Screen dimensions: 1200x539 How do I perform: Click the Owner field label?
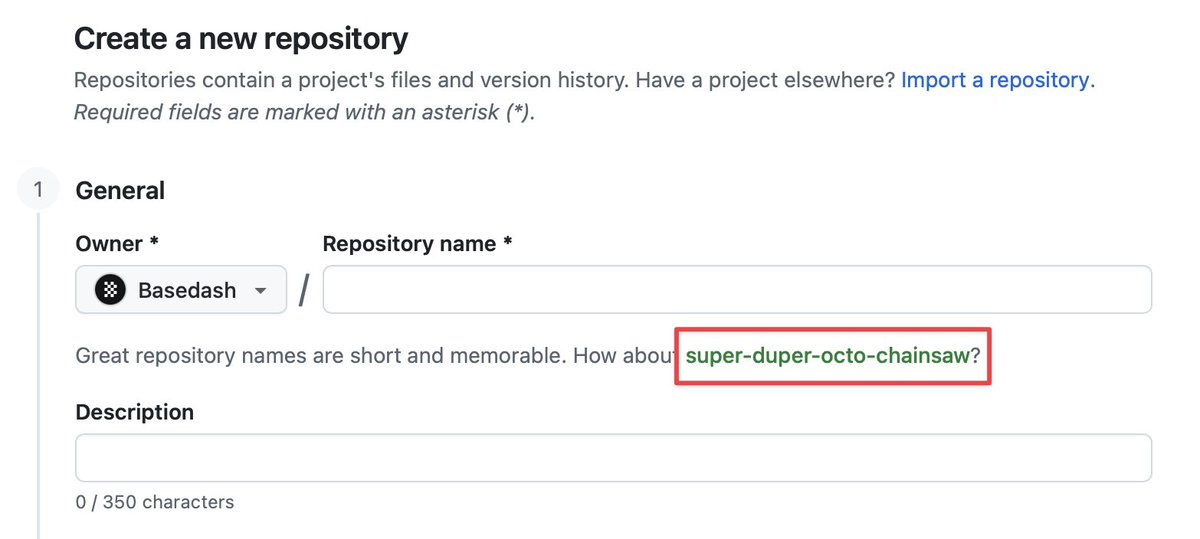pyautogui.click(x=117, y=244)
